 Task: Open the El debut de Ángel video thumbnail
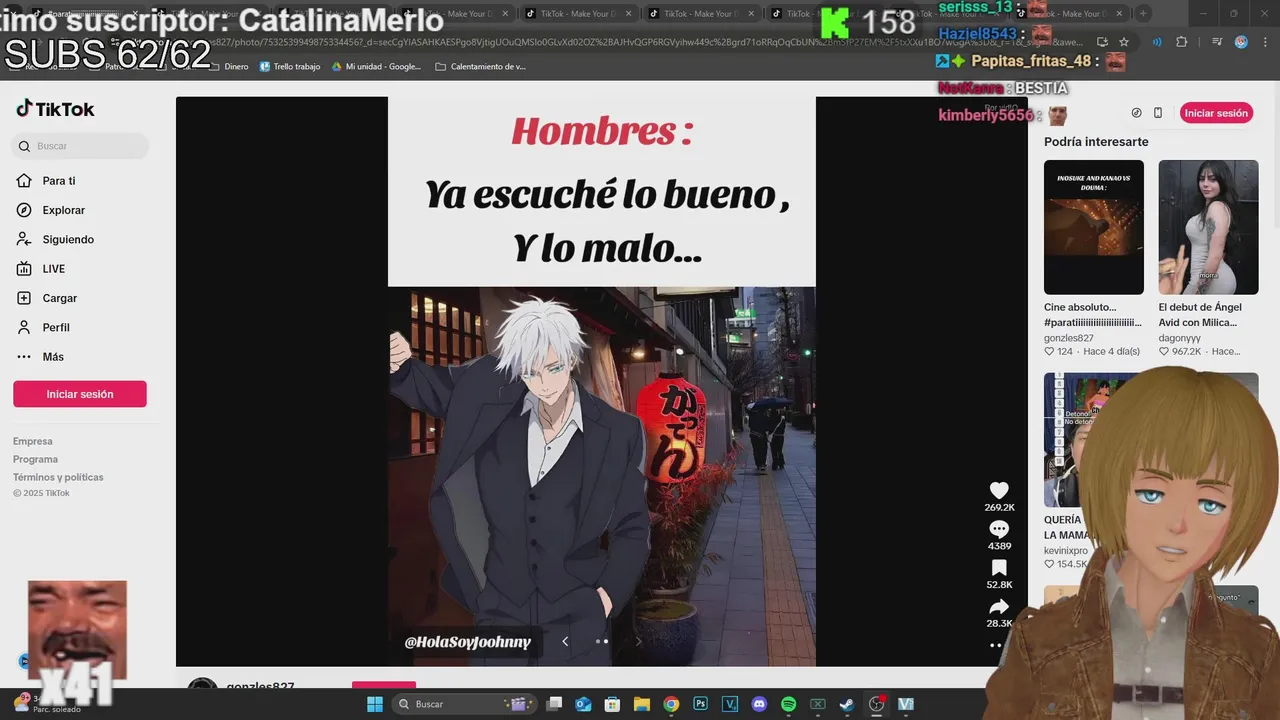click(x=1208, y=227)
